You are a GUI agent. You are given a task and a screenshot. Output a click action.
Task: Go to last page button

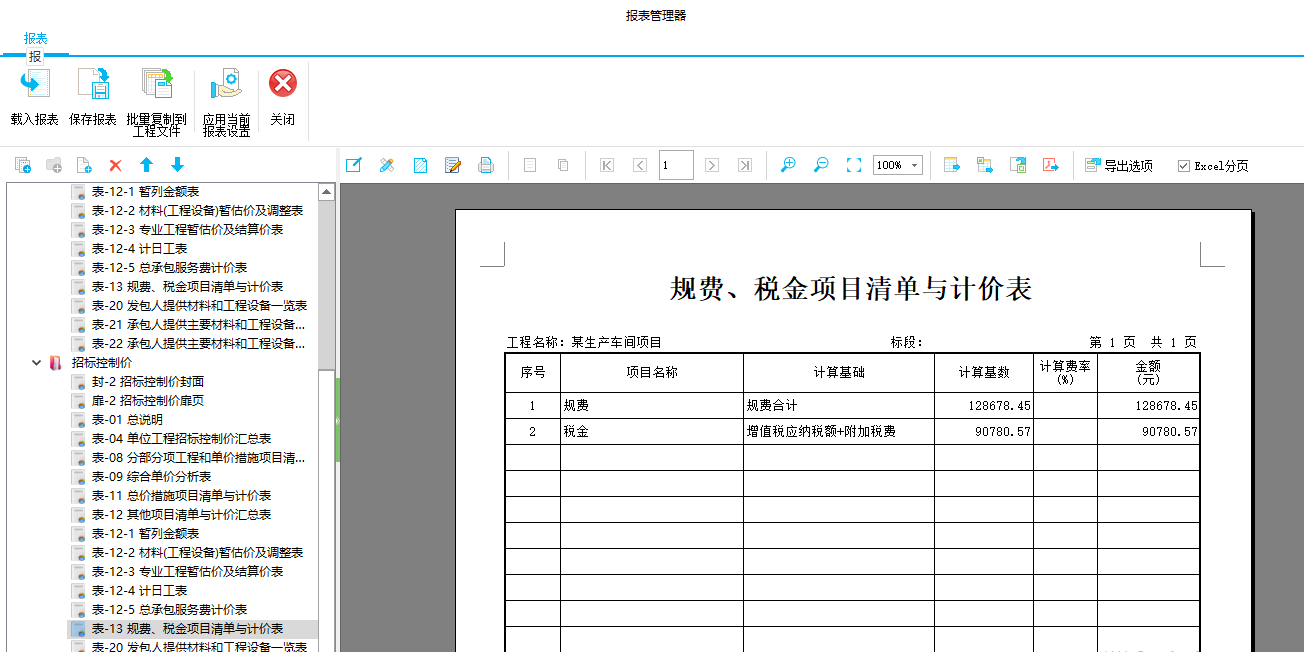click(x=745, y=165)
